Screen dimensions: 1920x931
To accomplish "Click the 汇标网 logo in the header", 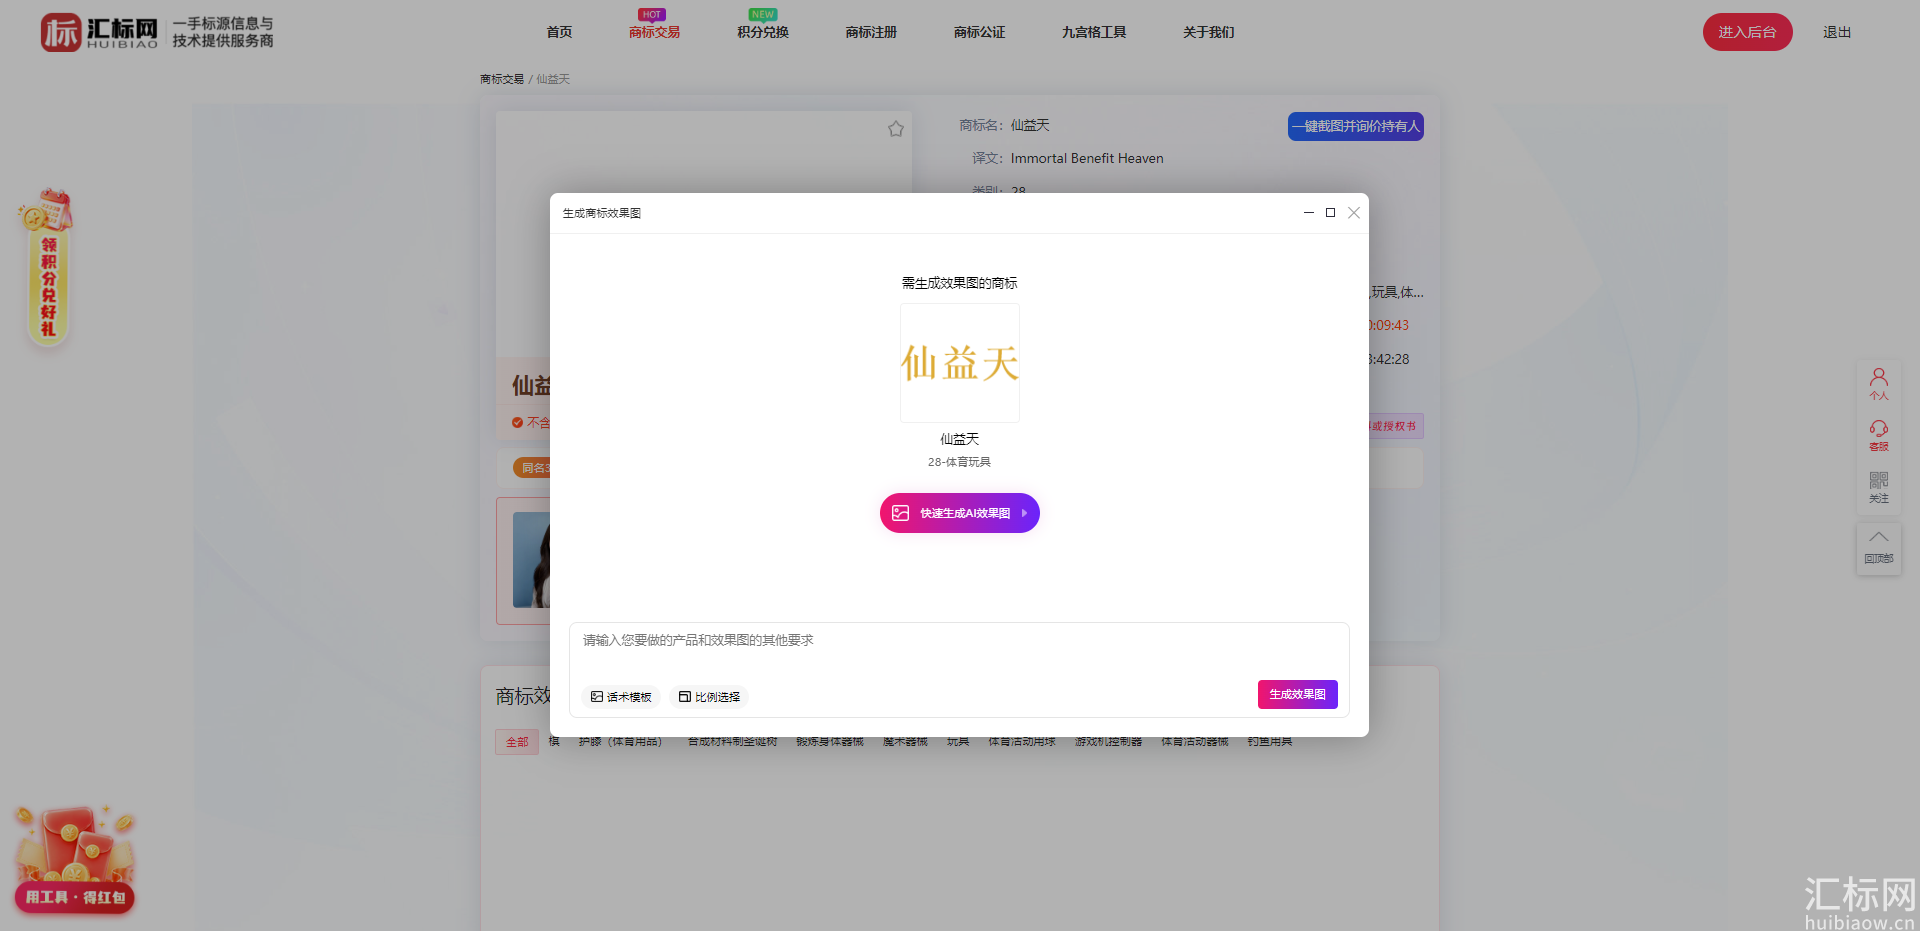I will pos(99,32).
